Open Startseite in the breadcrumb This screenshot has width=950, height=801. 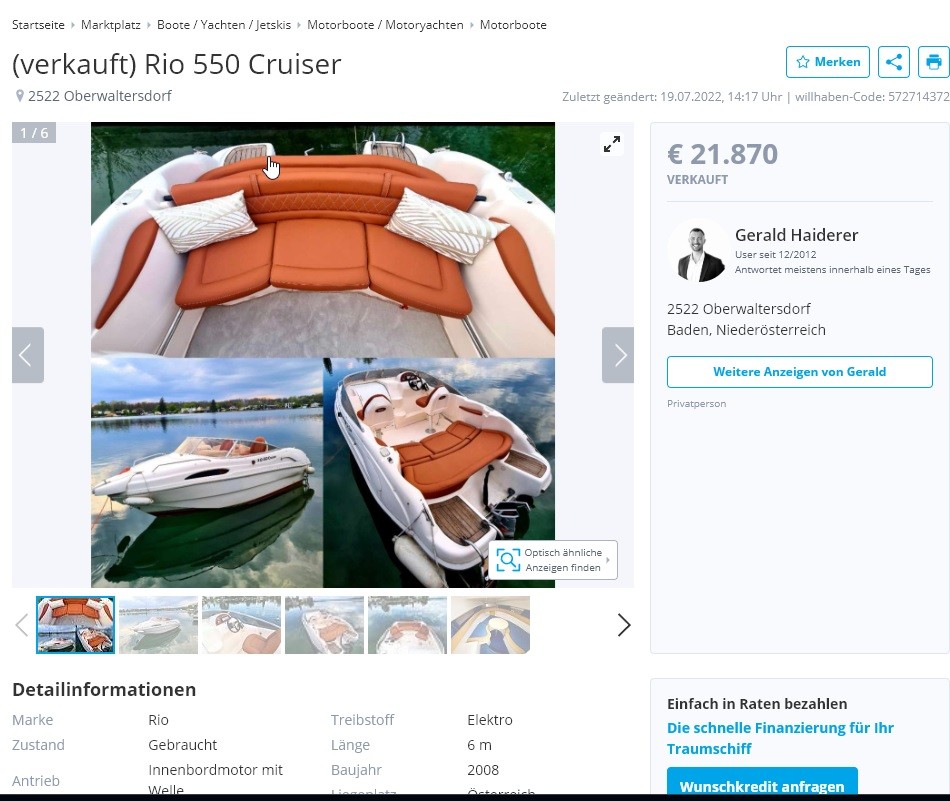(x=38, y=25)
